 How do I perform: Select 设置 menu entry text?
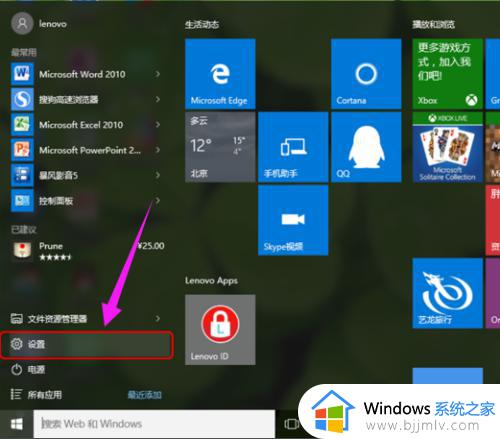[36, 344]
